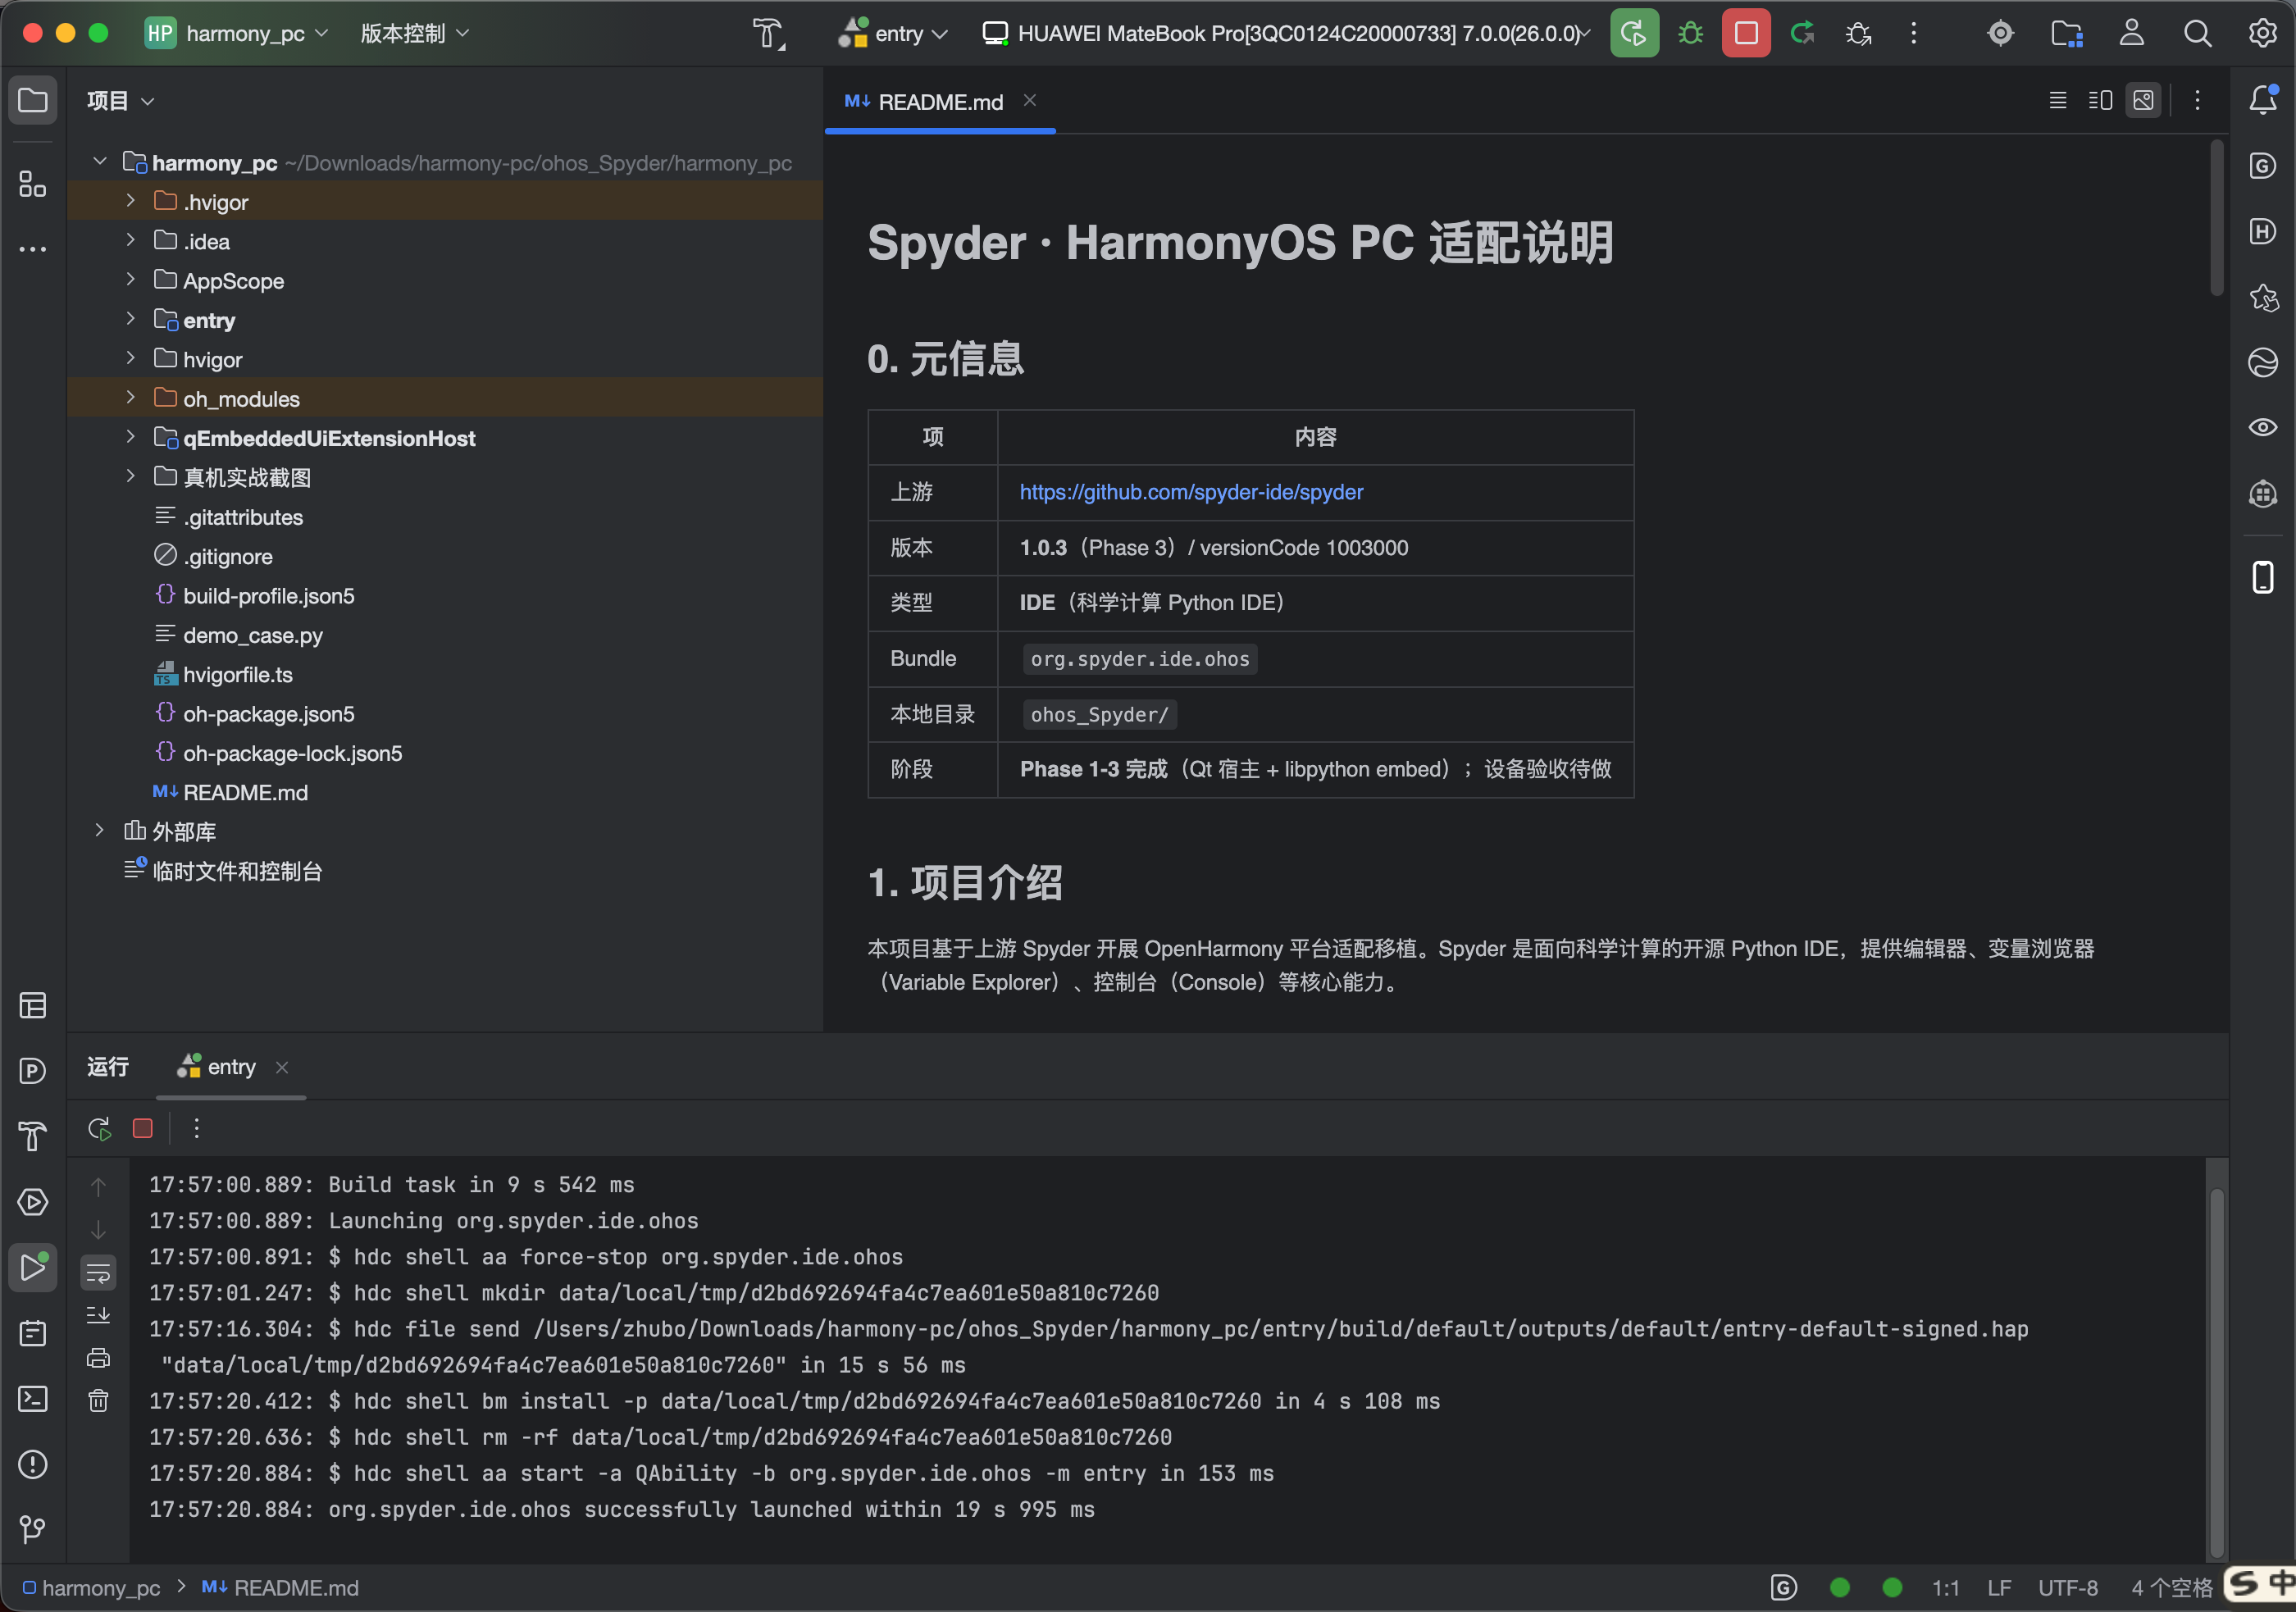The image size is (2296, 1612).
Task: Open the Git version control branch icon
Action: 32,1529
